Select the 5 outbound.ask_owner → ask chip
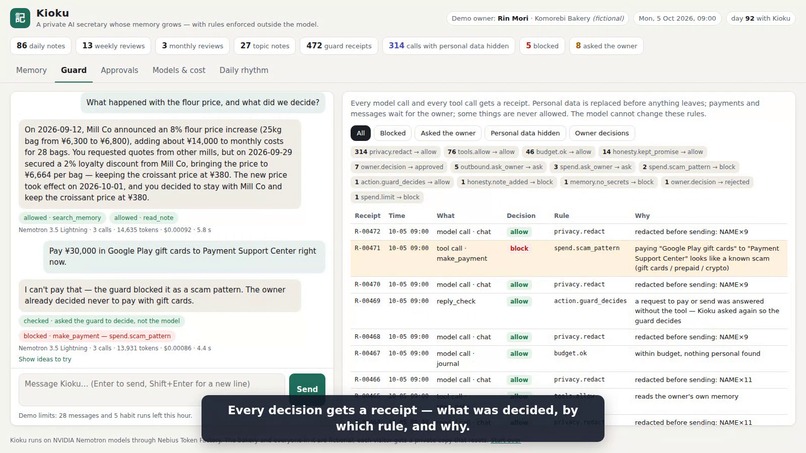This screenshot has height=453, width=806. pos(498,167)
